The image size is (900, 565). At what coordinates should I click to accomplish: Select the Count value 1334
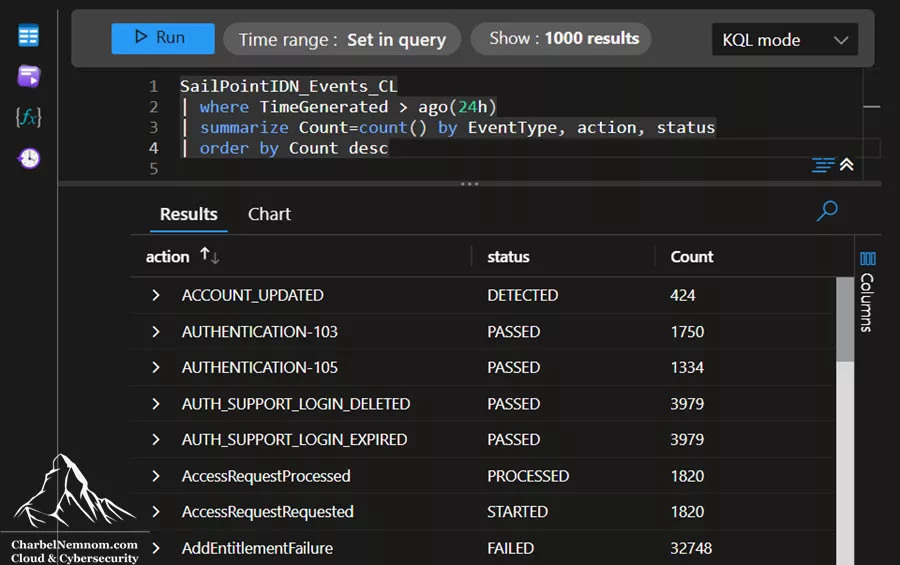coord(687,367)
